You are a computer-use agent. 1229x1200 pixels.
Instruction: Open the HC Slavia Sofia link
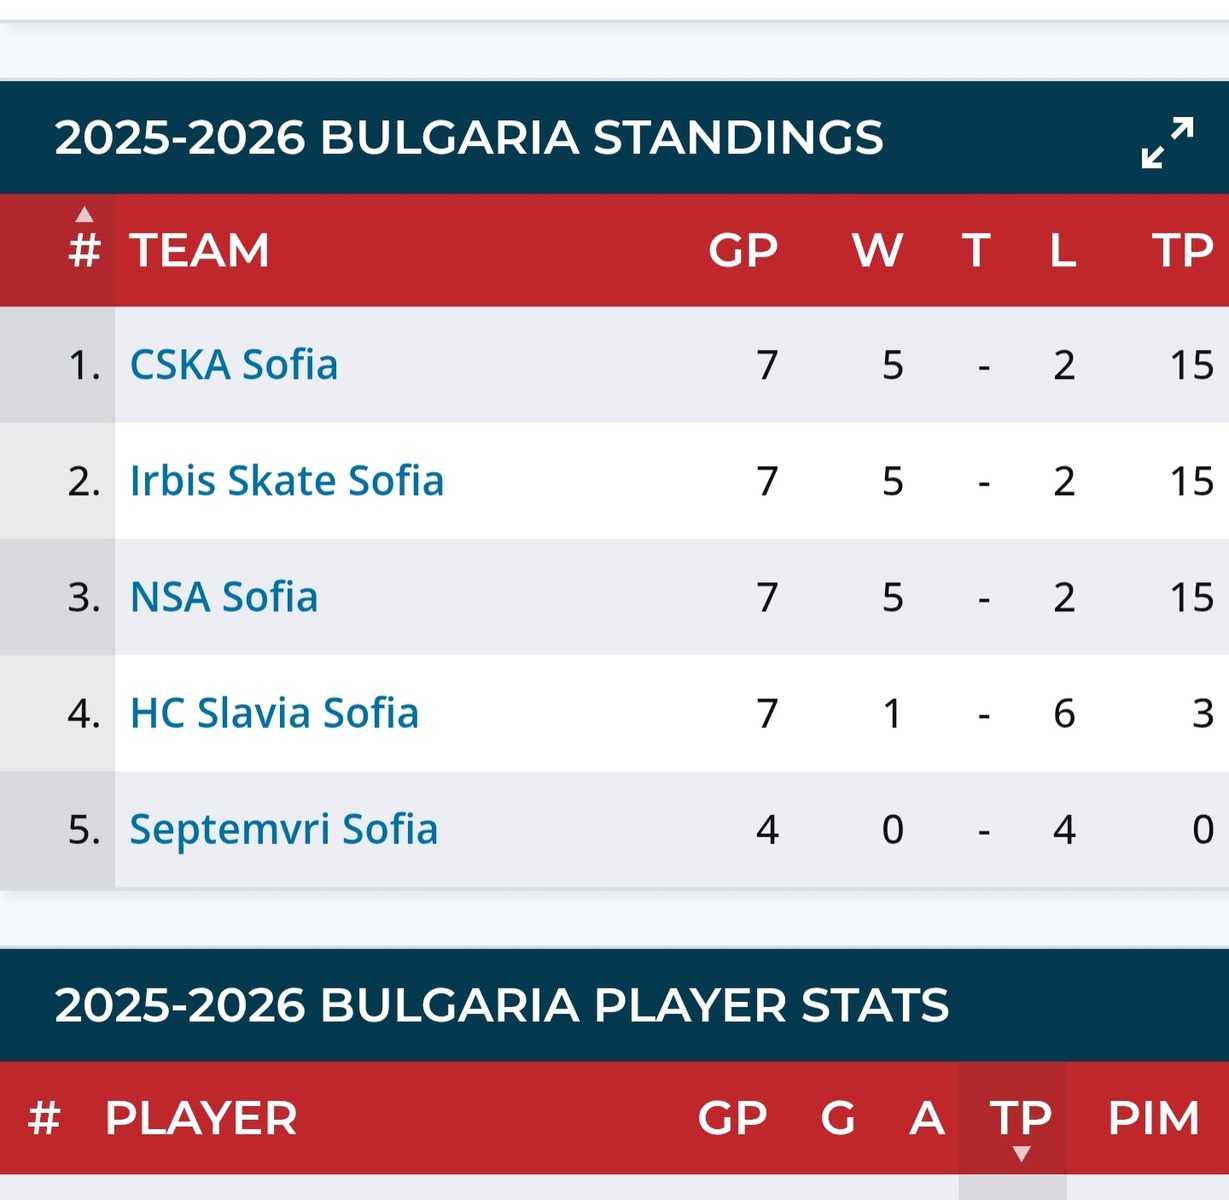pyautogui.click(x=274, y=713)
